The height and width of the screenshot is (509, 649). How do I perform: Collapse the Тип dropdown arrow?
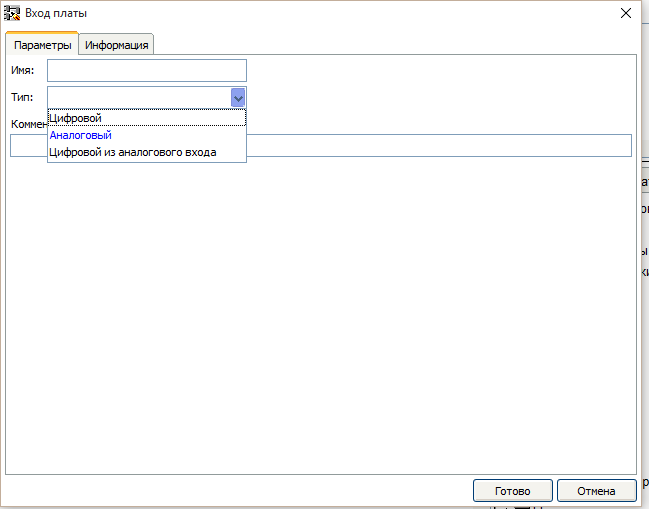point(238,98)
